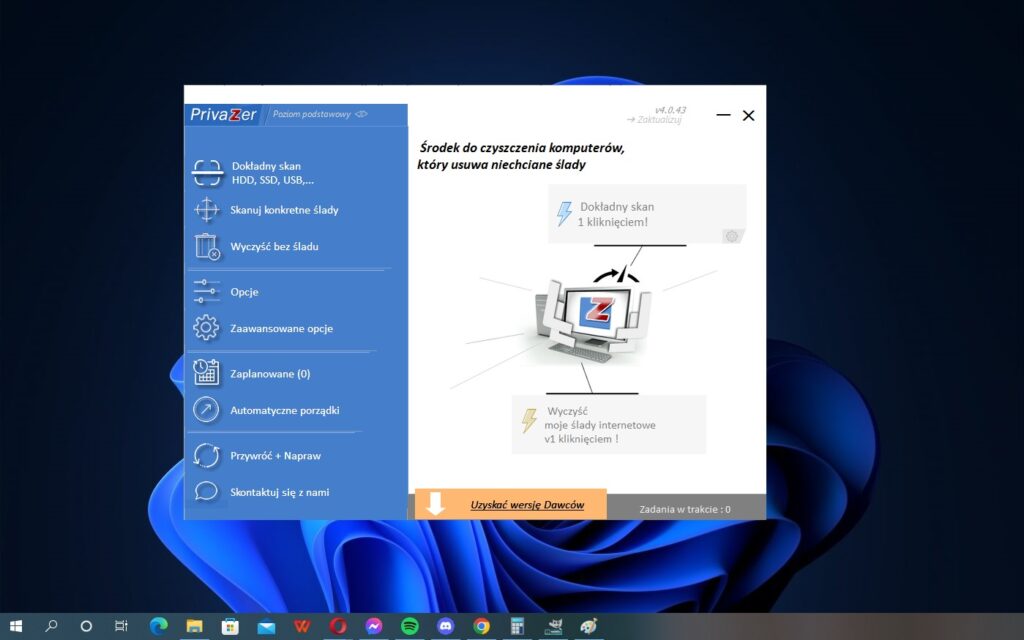Click Uzyskać wersję Dawców link
1024x640 pixels.
pos(527,505)
